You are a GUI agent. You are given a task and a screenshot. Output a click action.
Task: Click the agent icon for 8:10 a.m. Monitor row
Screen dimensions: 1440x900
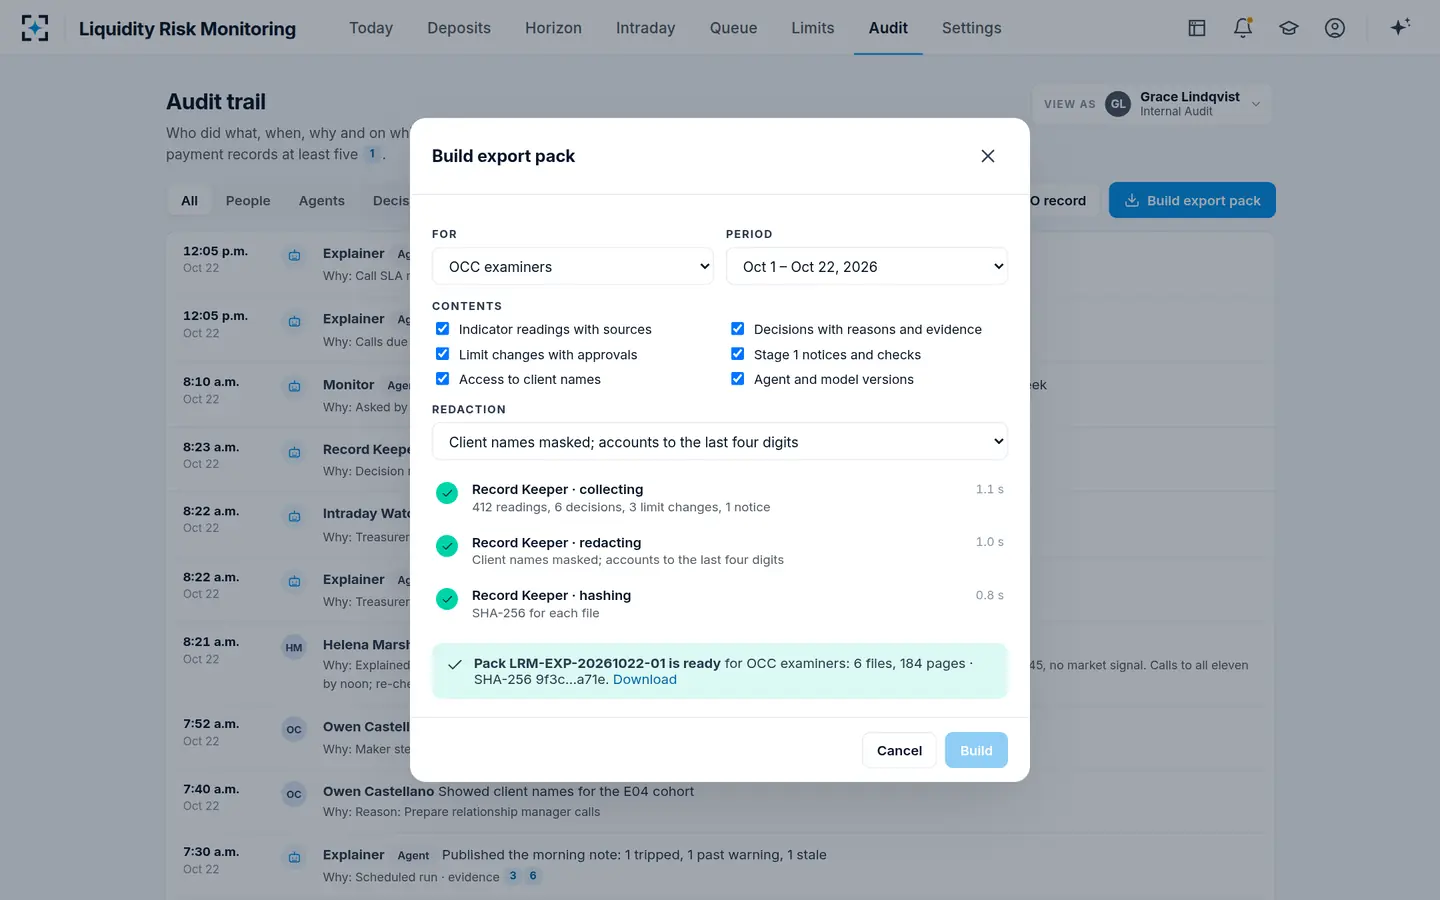(294, 386)
